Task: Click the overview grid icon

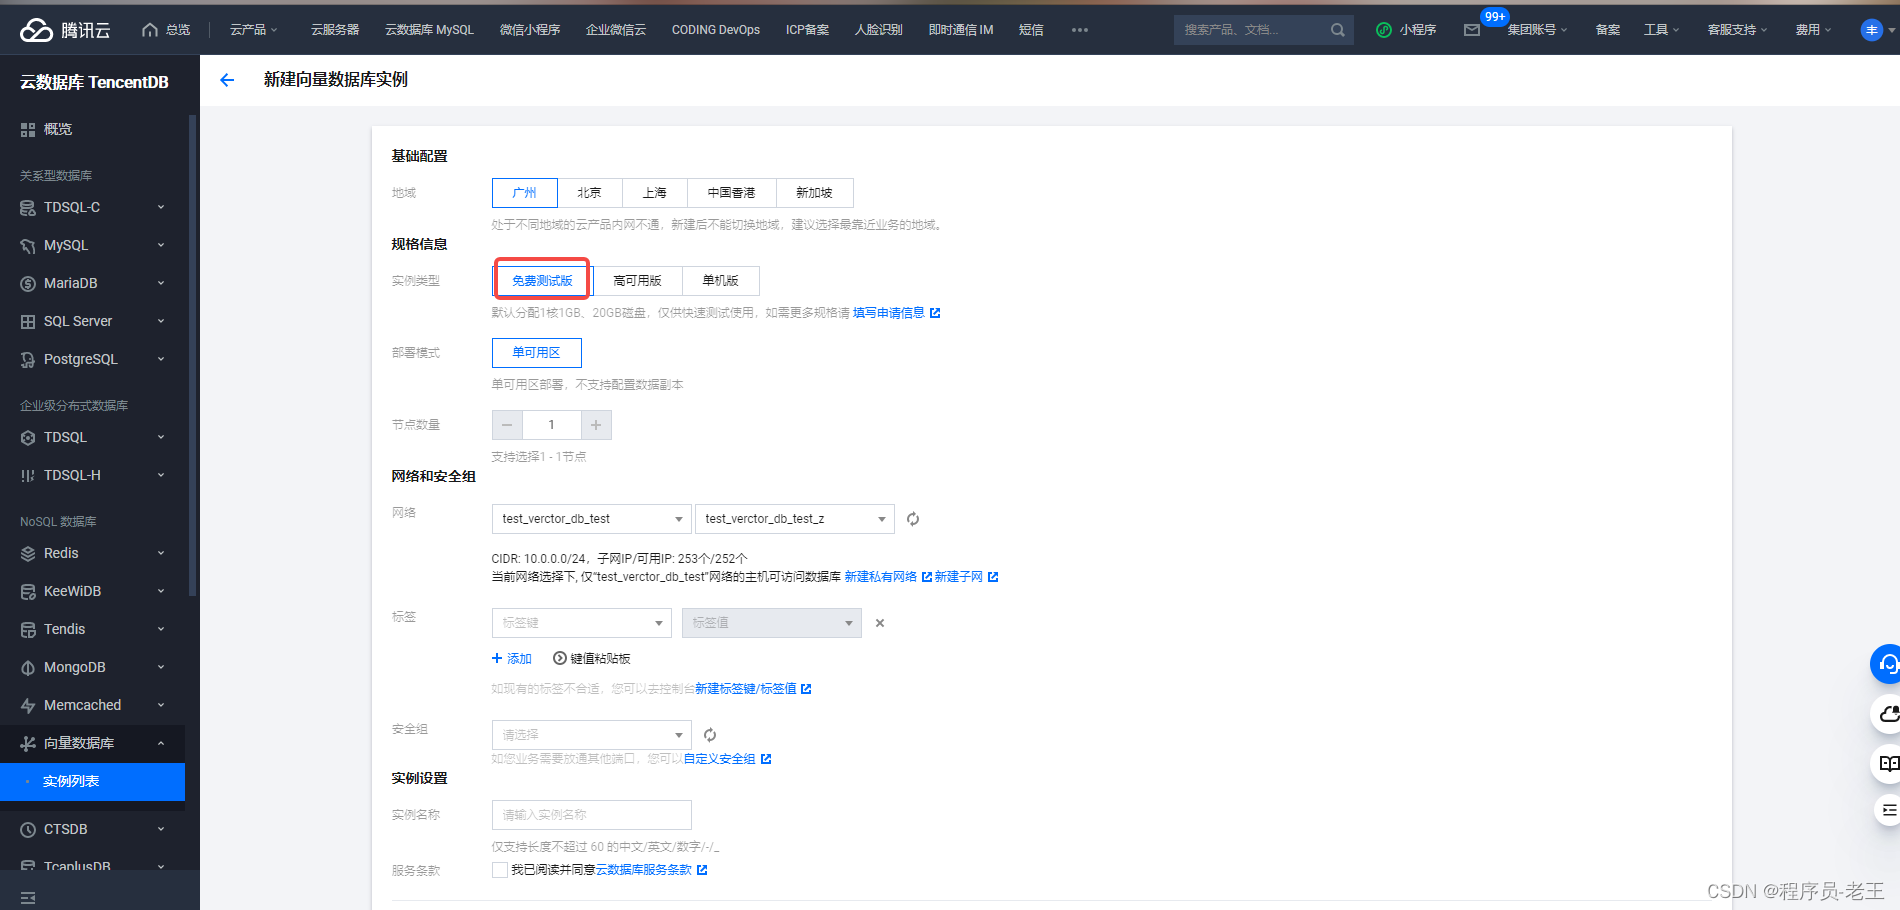Action: click(x=28, y=130)
